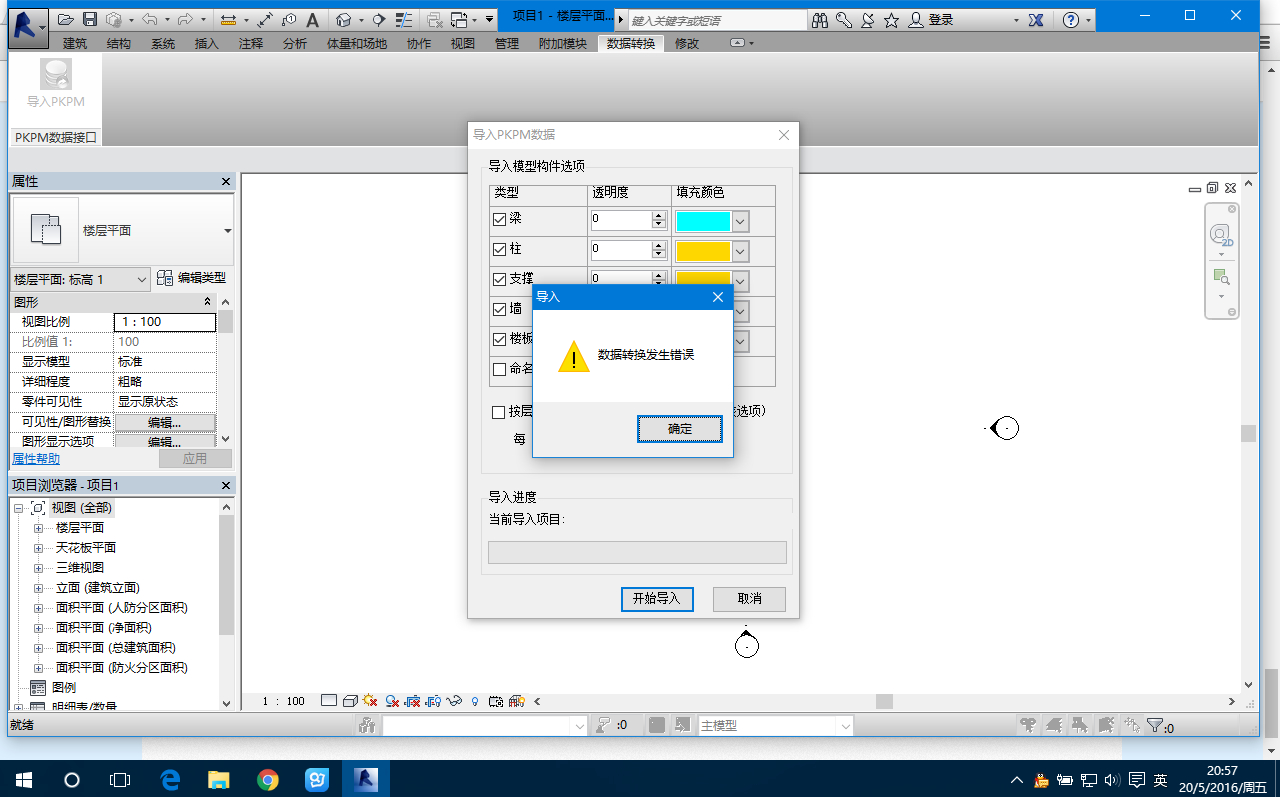Screen dimensions: 1280x797
Task: Open Chrome from the Windows taskbar
Action: coord(267,780)
